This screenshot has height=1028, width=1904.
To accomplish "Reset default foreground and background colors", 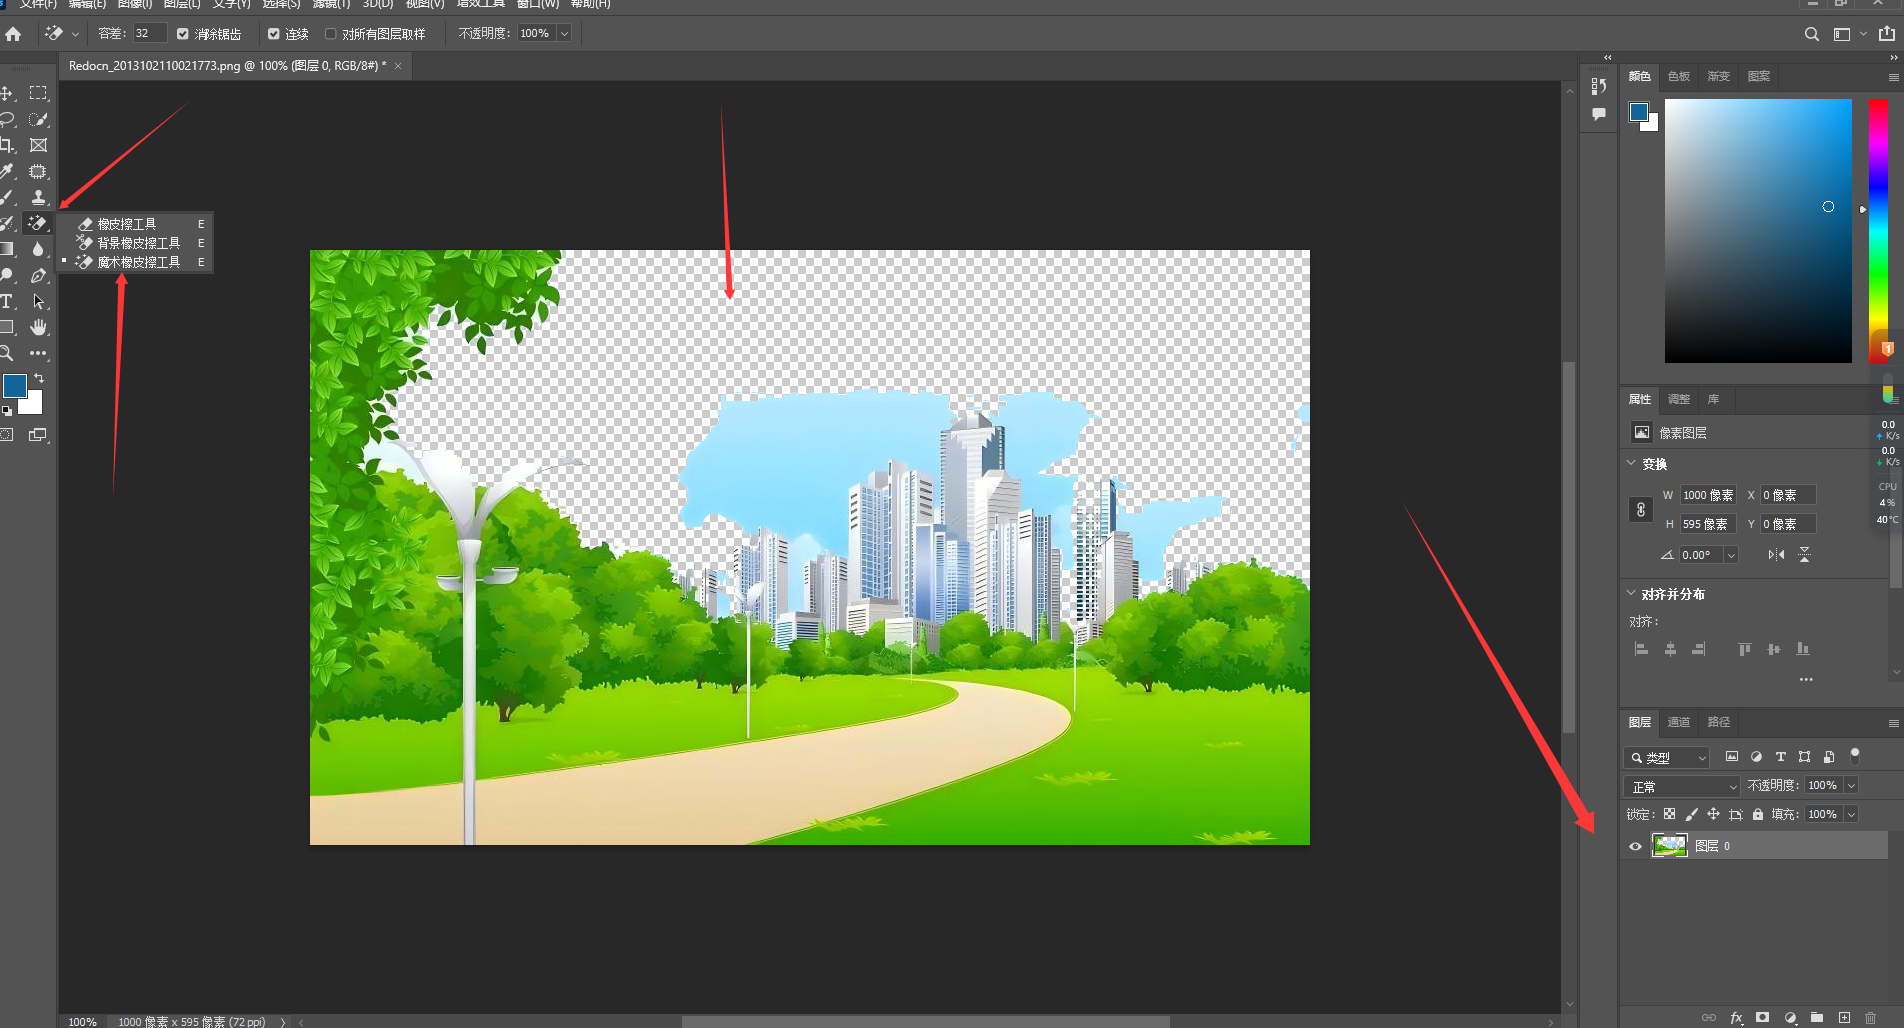I will 7,411.
